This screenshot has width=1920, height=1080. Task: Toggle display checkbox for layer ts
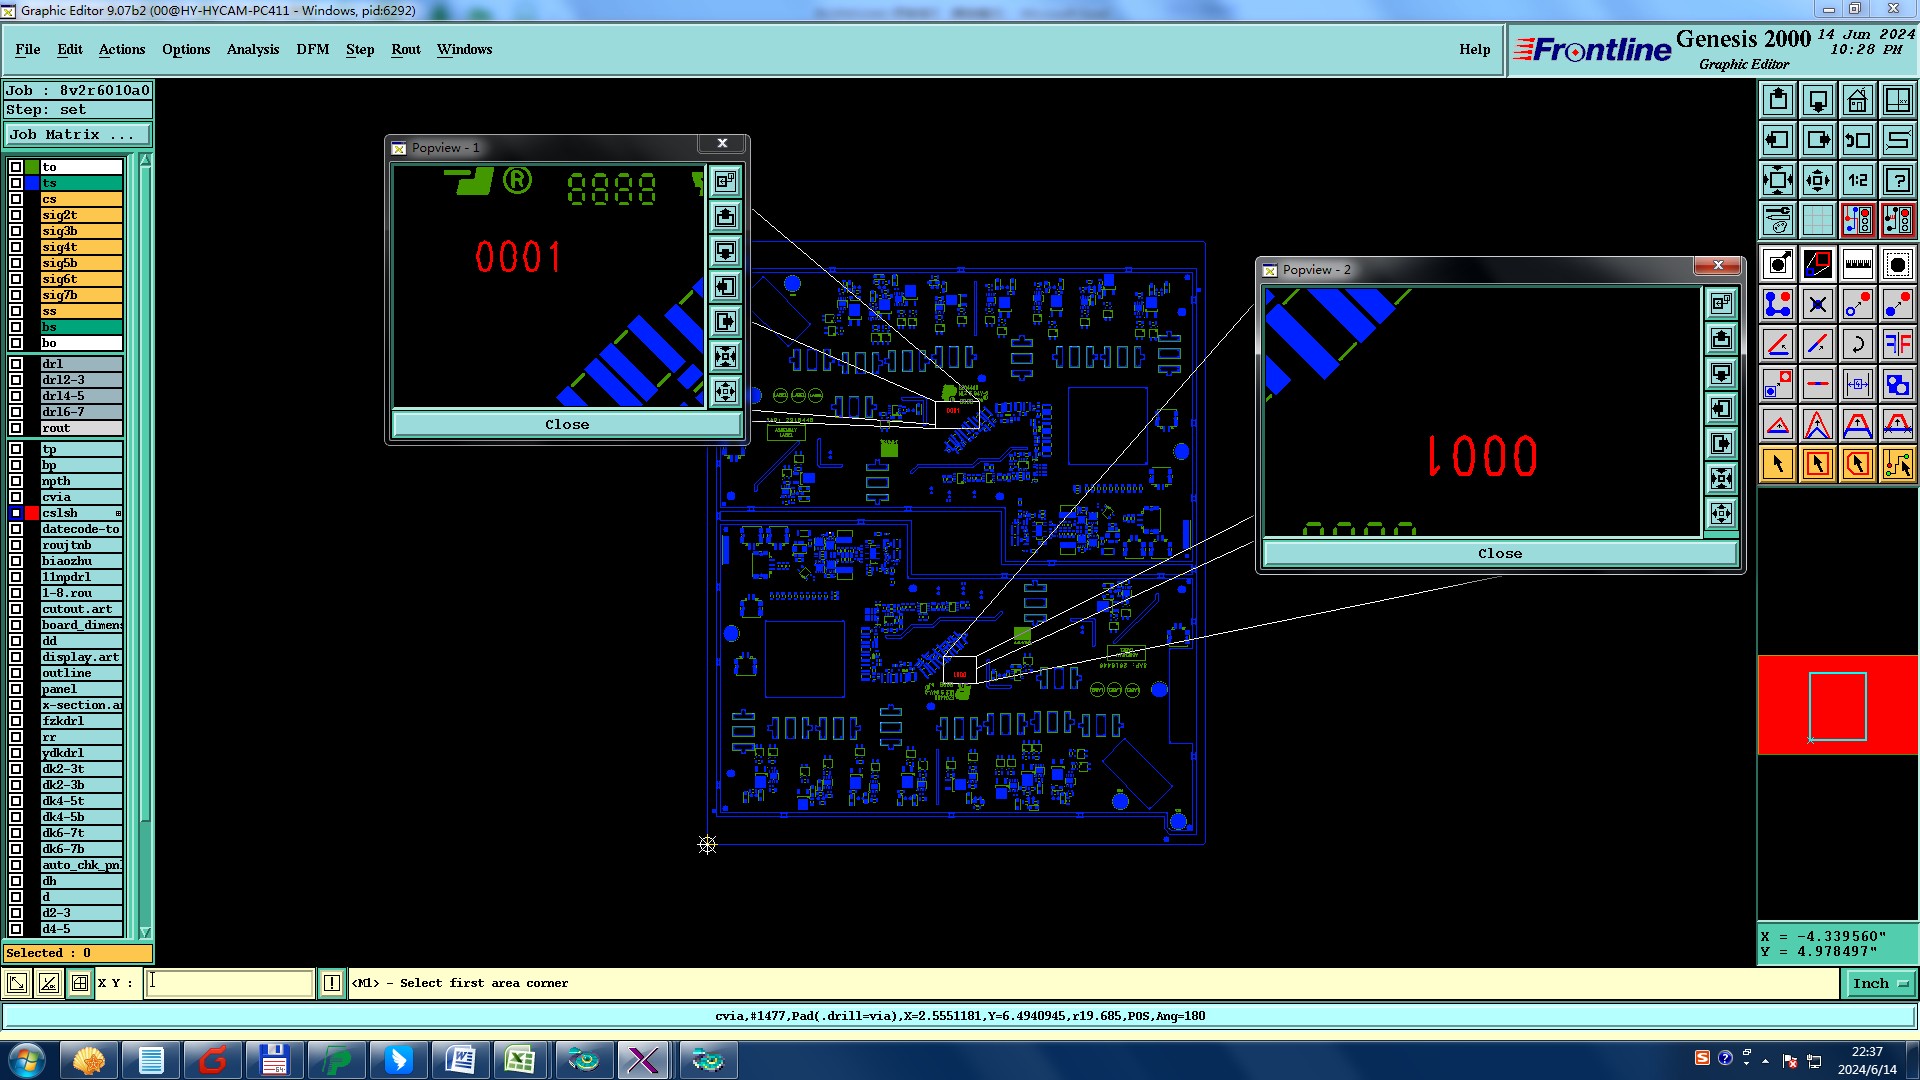point(16,183)
